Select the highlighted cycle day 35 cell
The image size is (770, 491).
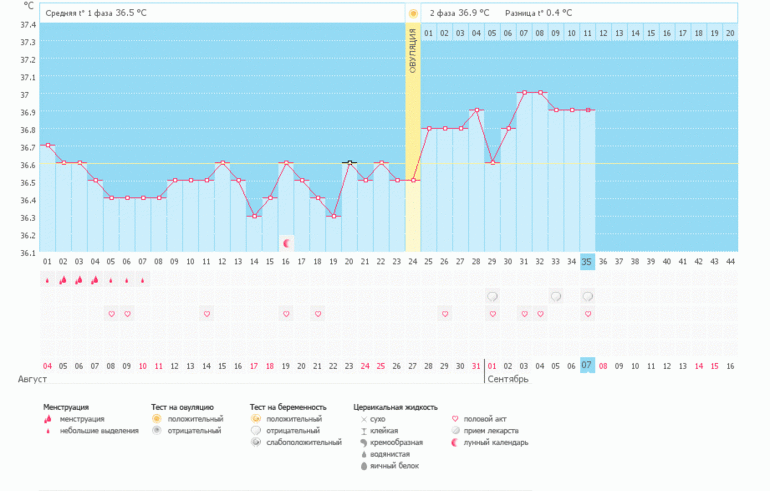click(588, 261)
